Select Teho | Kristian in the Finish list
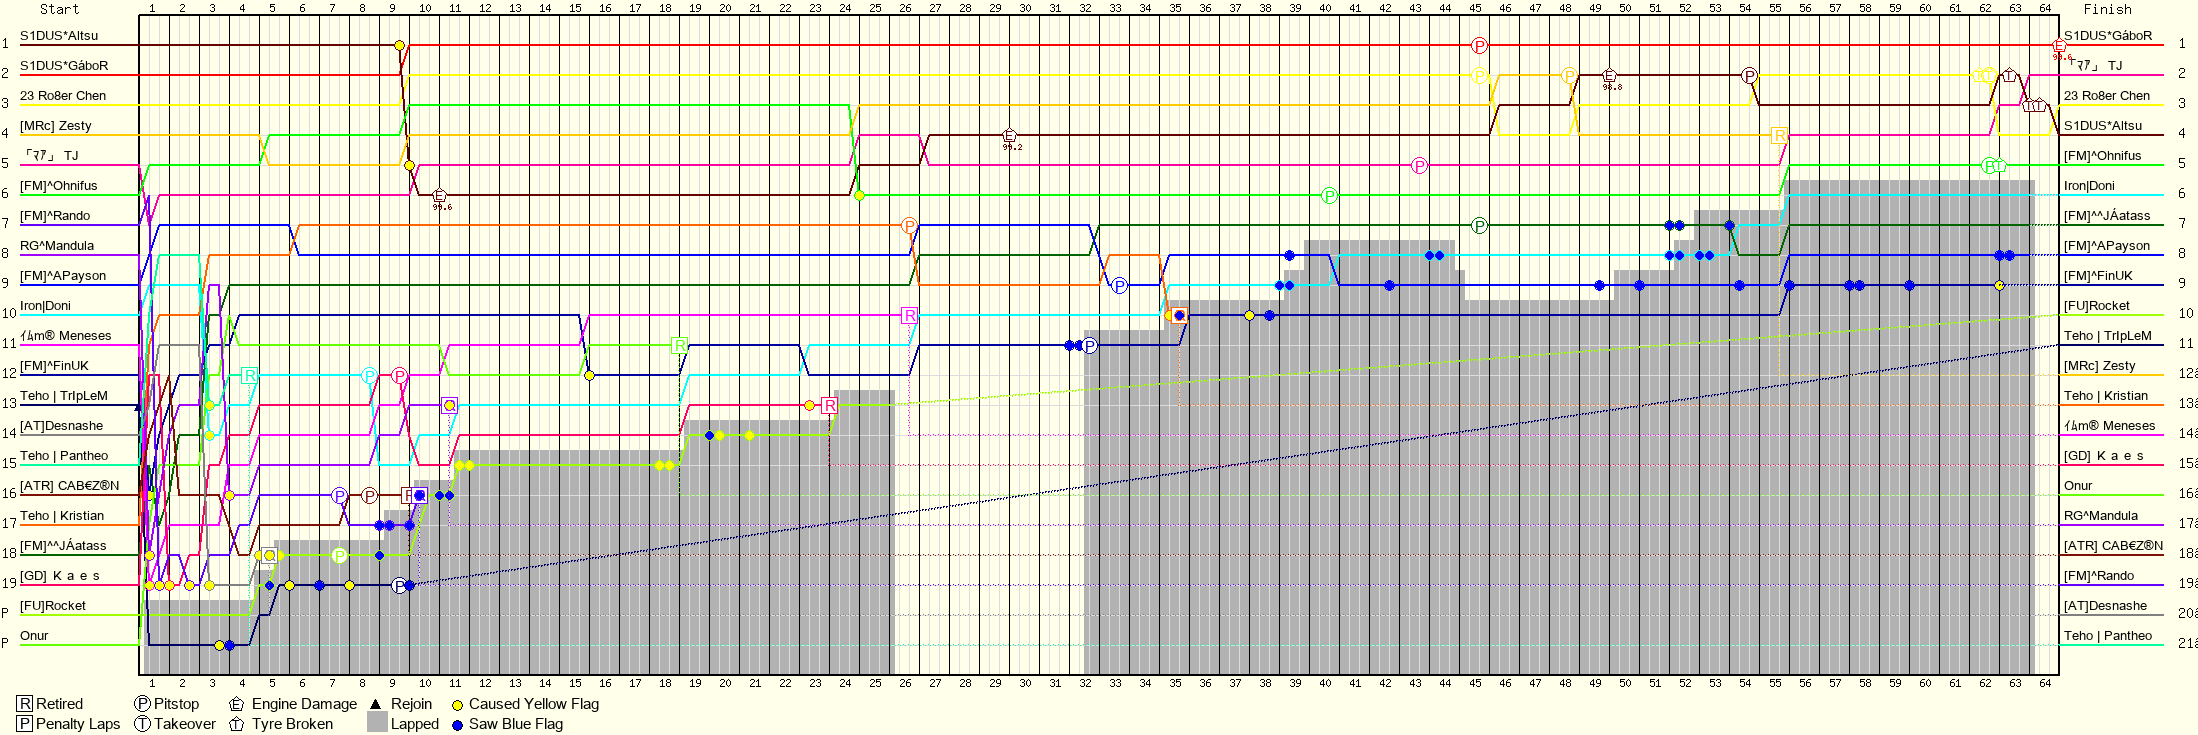The width and height of the screenshot is (2198, 735). pos(2106,396)
